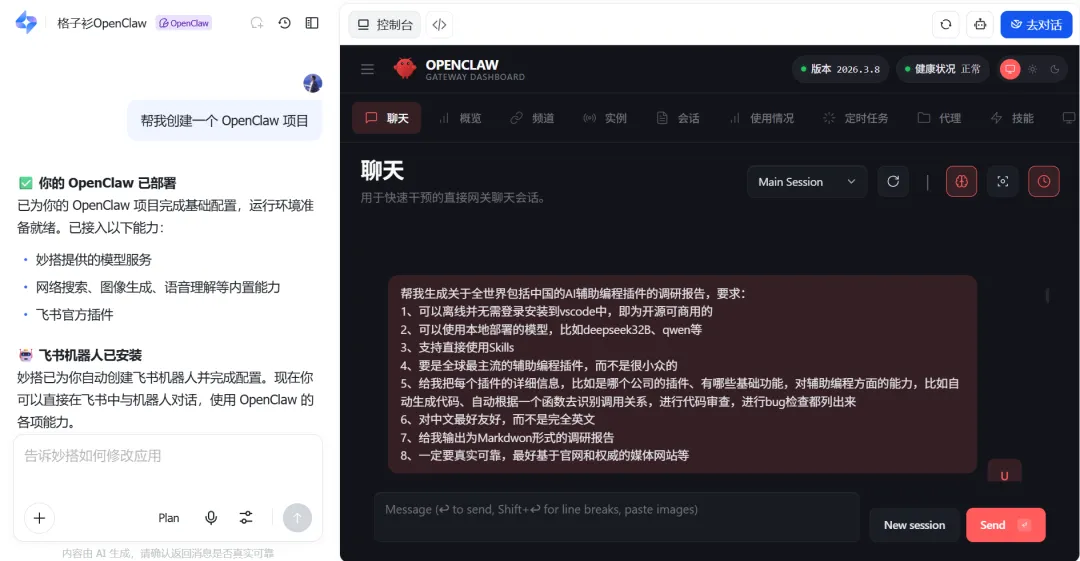Open the 代理 agents tab
This screenshot has height=561, width=1080.
[x=939, y=118]
